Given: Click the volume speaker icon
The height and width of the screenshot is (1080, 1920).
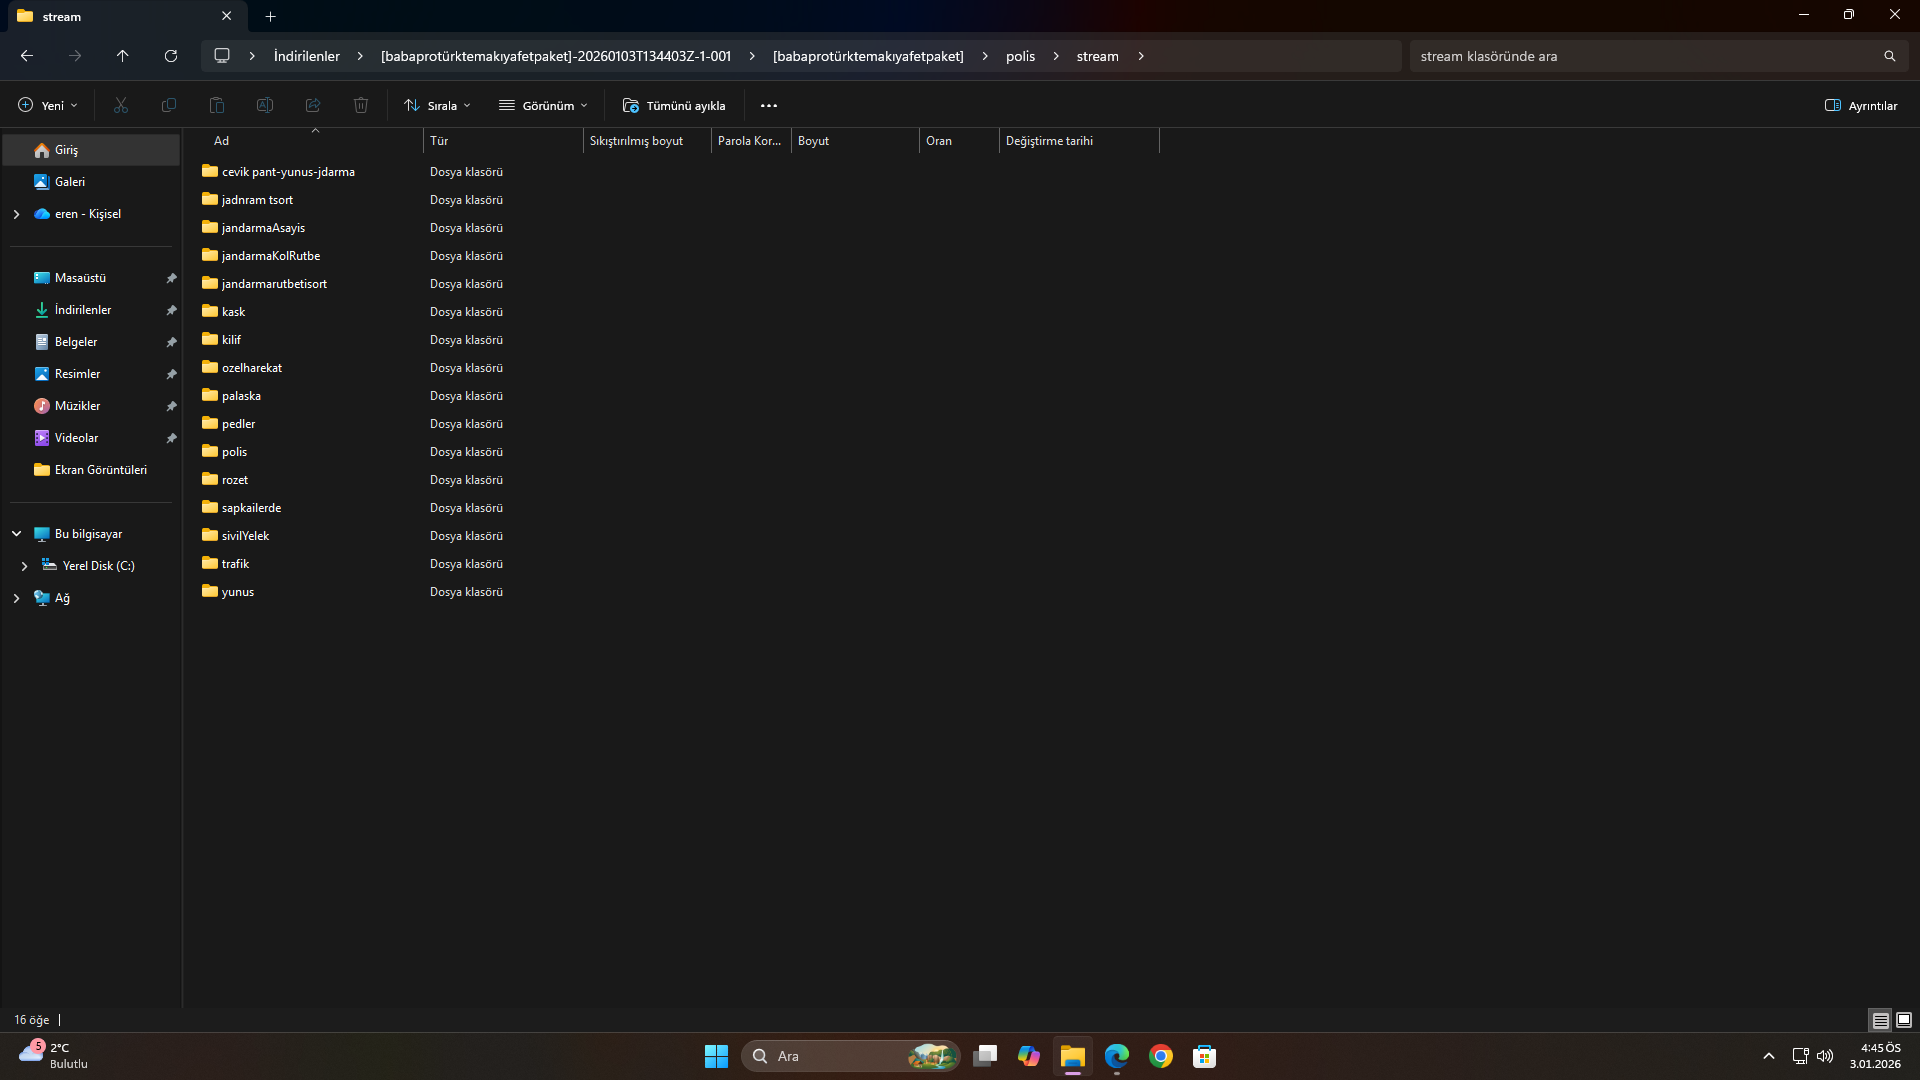Looking at the screenshot, I should [1825, 1056].
